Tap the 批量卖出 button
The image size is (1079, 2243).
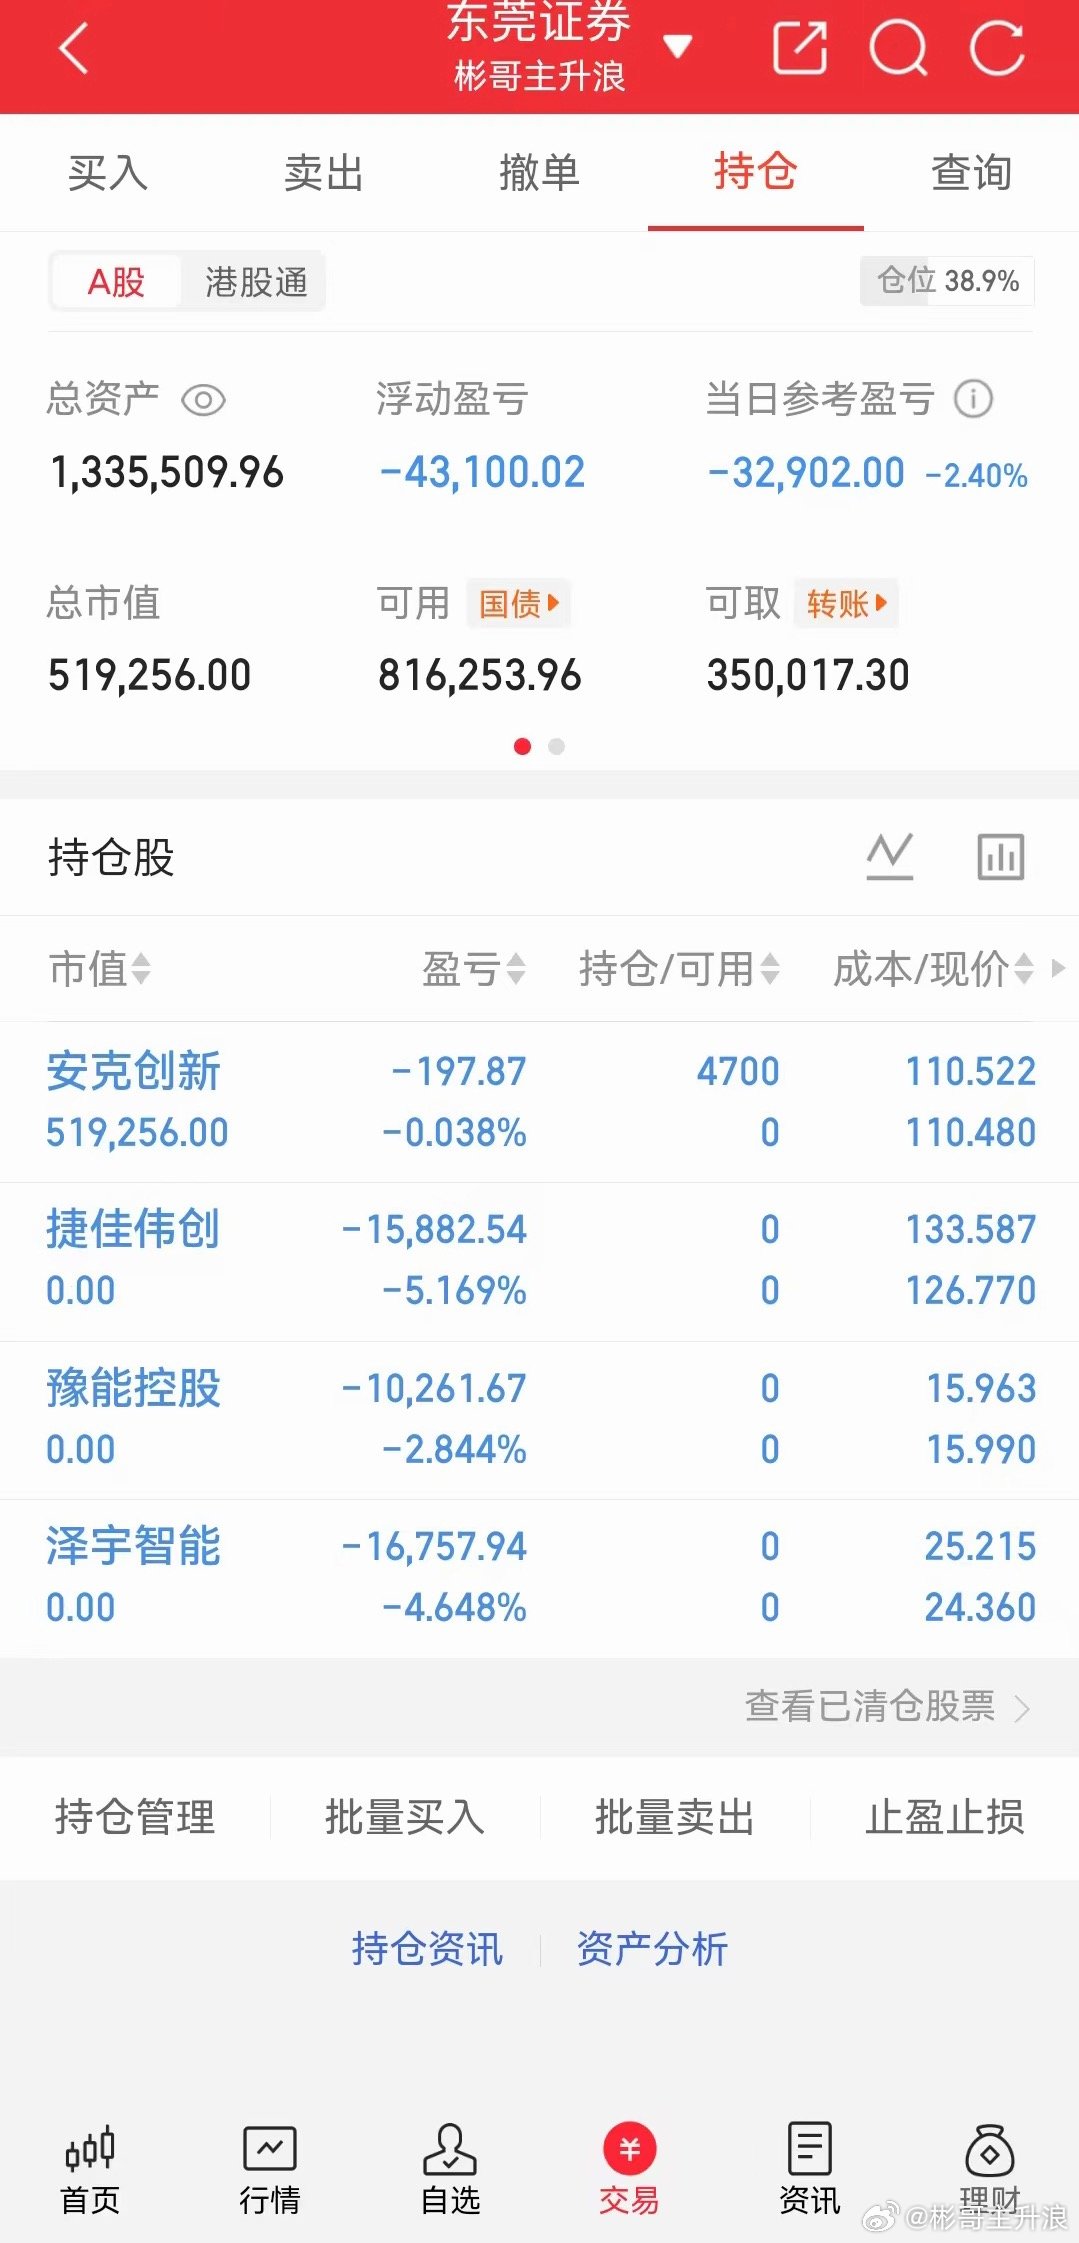tap(675, 1817)
